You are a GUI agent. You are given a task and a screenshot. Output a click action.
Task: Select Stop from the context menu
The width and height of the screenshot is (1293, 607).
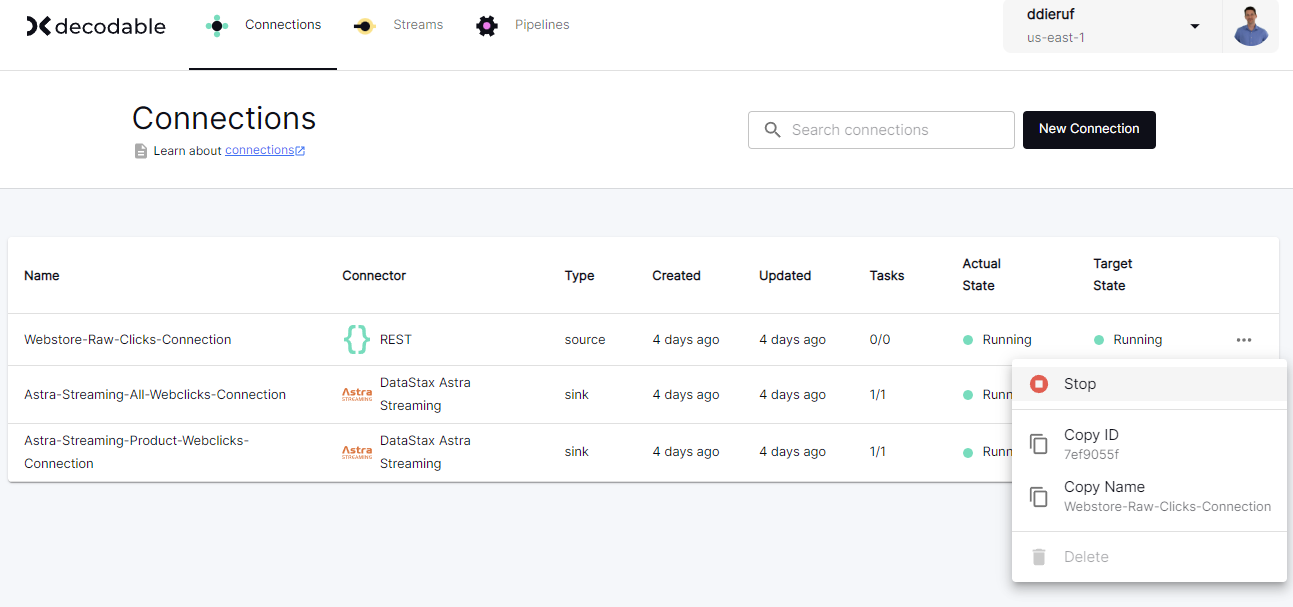click(1080, 384)
